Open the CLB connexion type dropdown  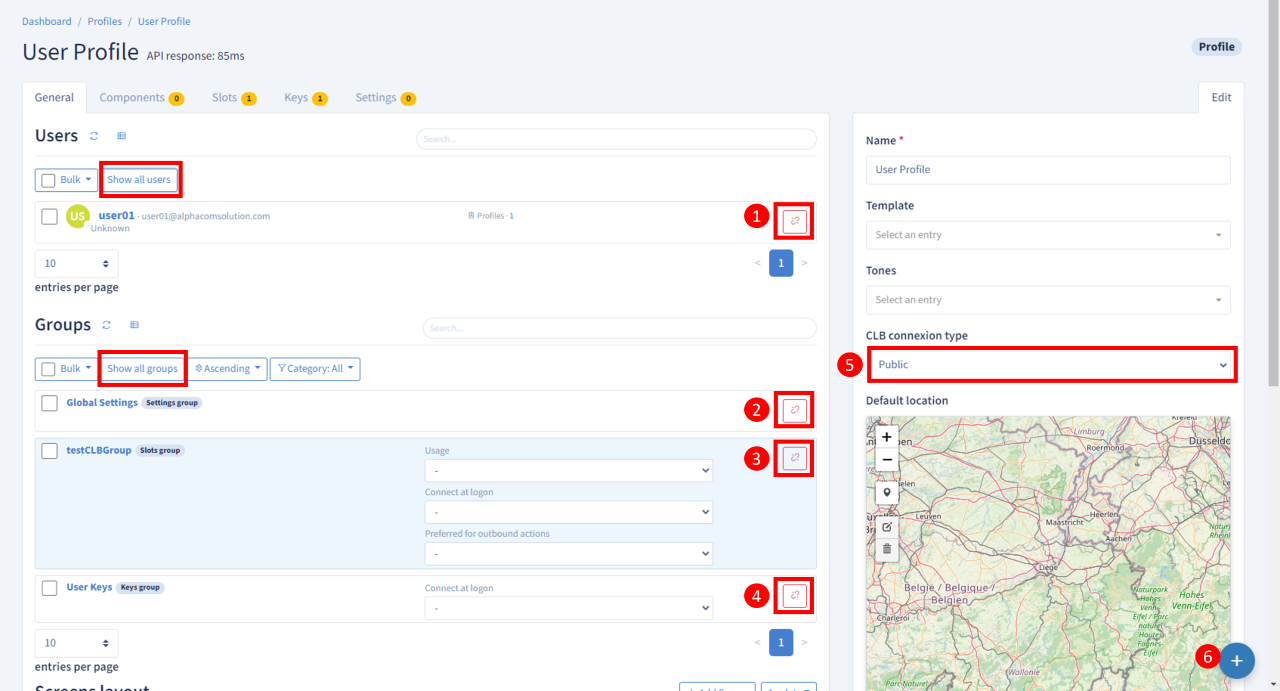1050,365
